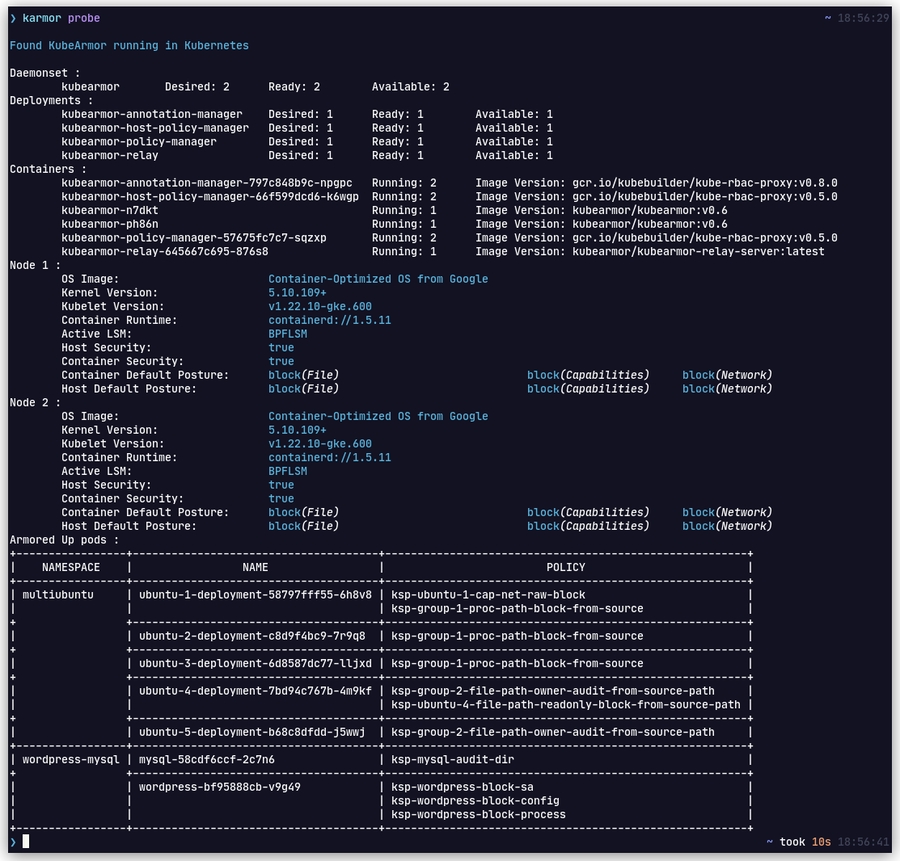Click the prompt chevron before karmor probe
Viewport: 900px width, 861px height.
coord(13,18)
